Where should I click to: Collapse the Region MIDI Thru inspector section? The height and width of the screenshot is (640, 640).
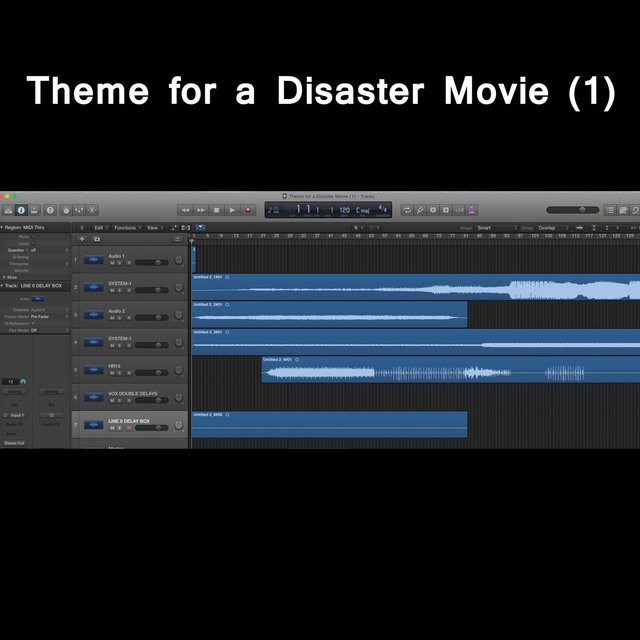[2, 227]
